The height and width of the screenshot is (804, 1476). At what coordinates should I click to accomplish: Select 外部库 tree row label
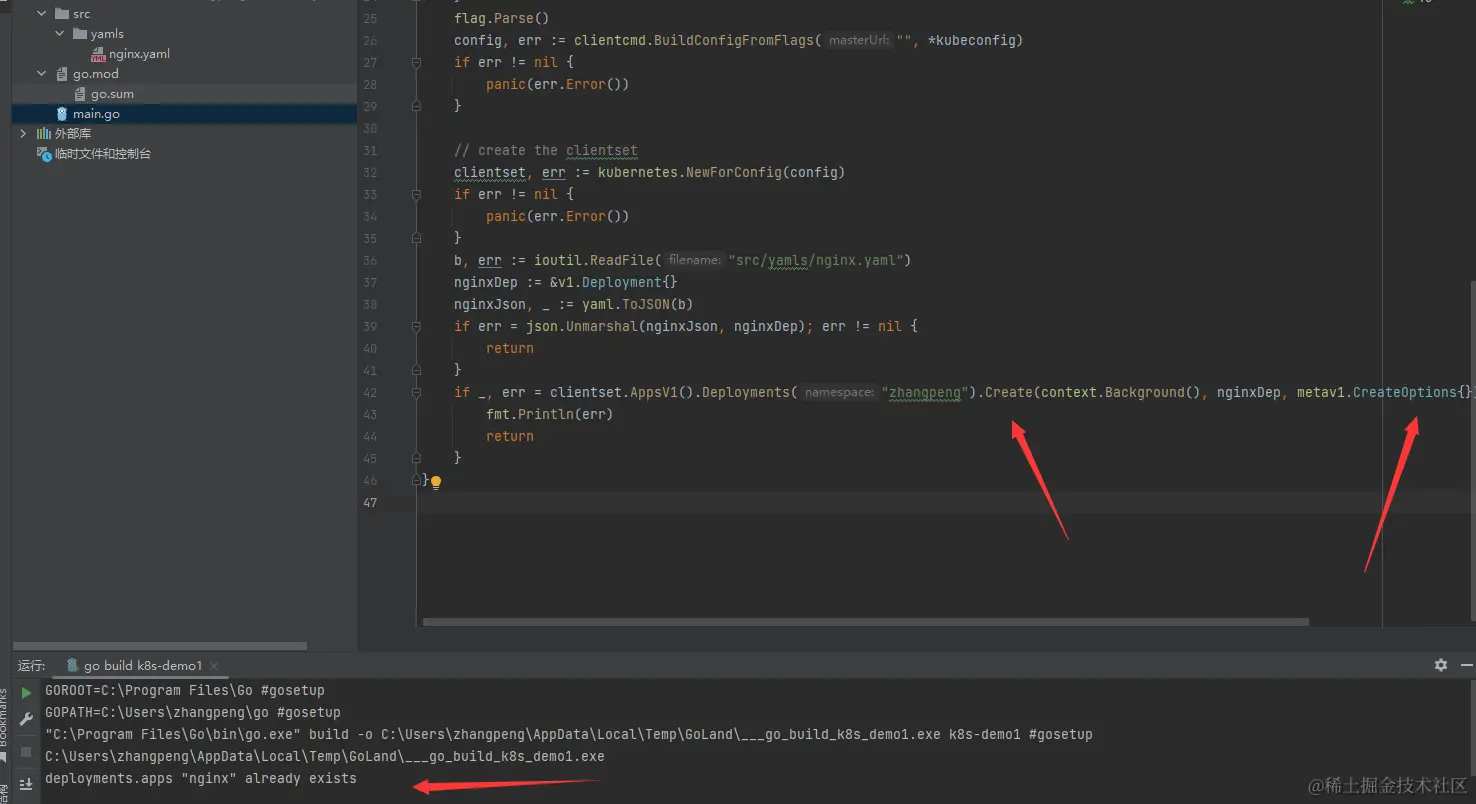(73, 134)
